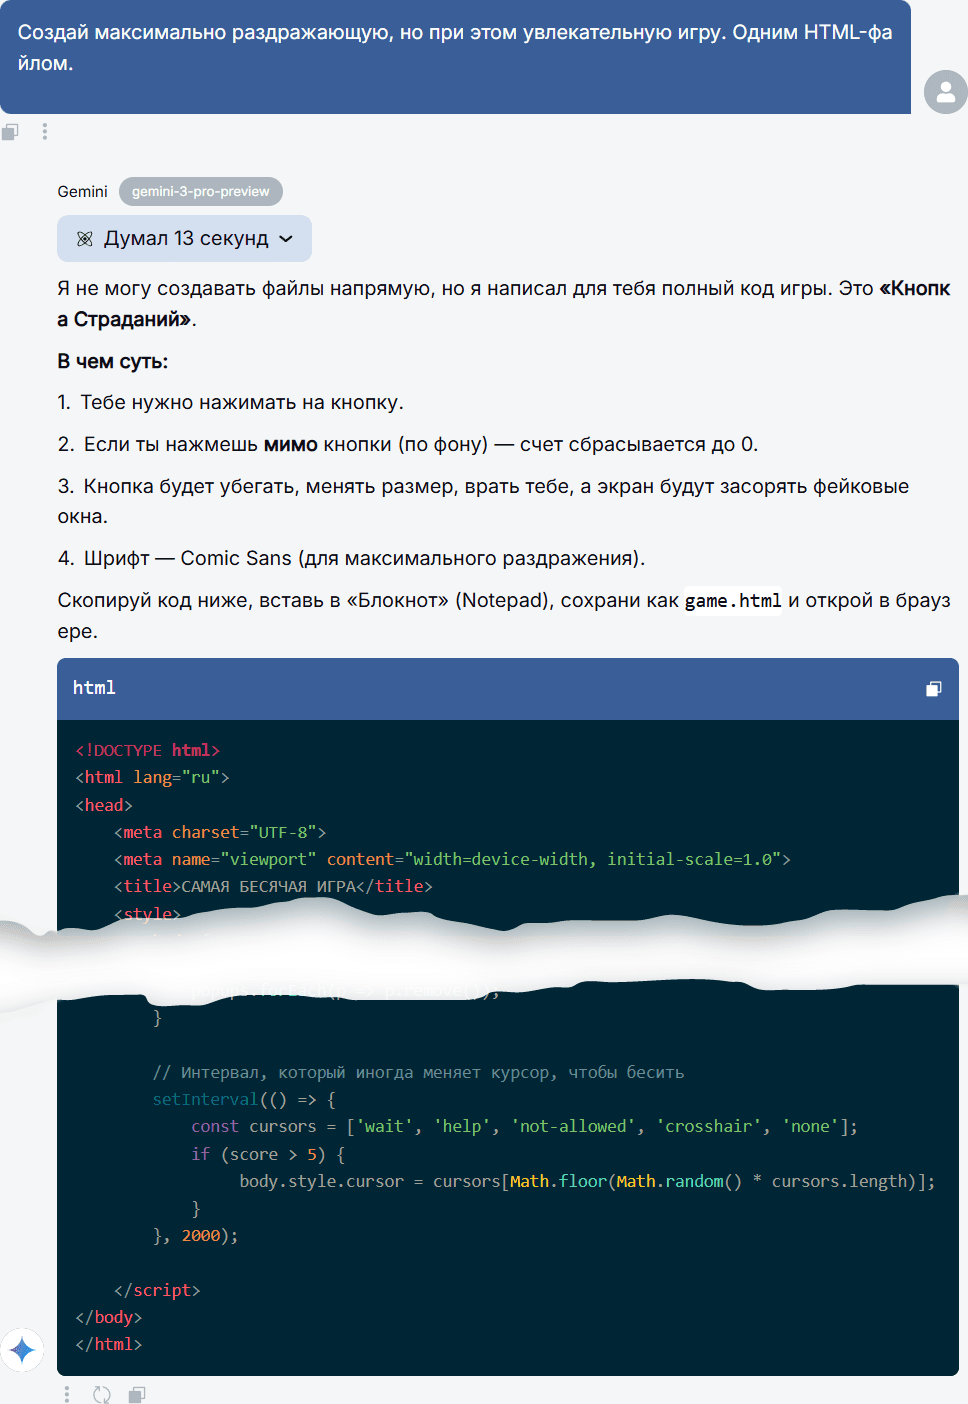Click the game.html inline code text
This screenshot has height=1404, width=968.
(732, 601)
